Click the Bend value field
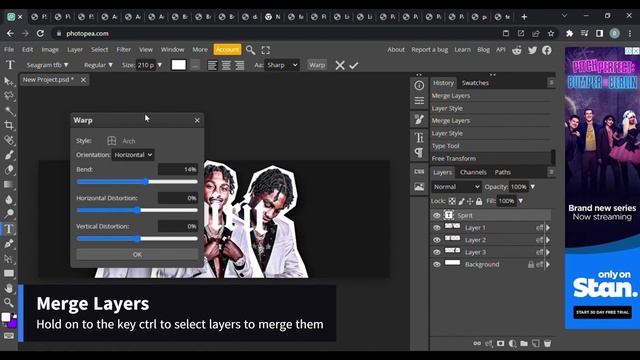 [178, 169]
